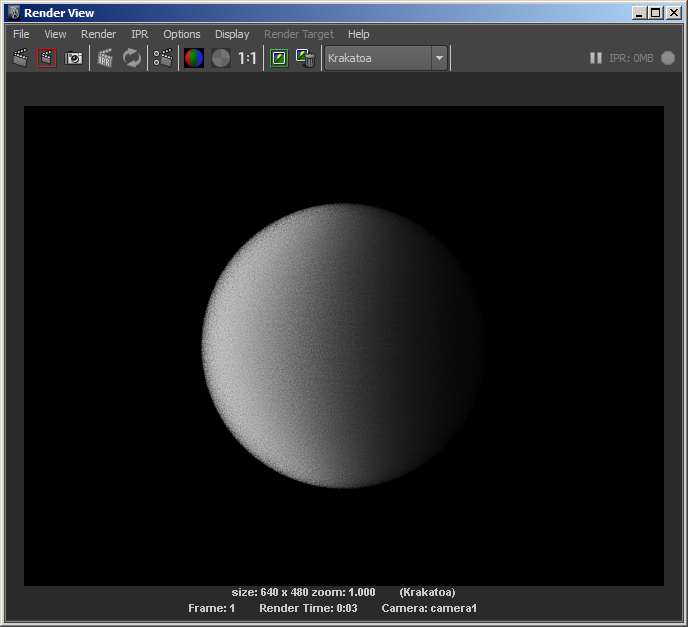The height and width of the screenshot is (627, 688).
Task: Open the Krakatoa renderer dropdown
Action: pyautogui.click(x=386, y=58)
